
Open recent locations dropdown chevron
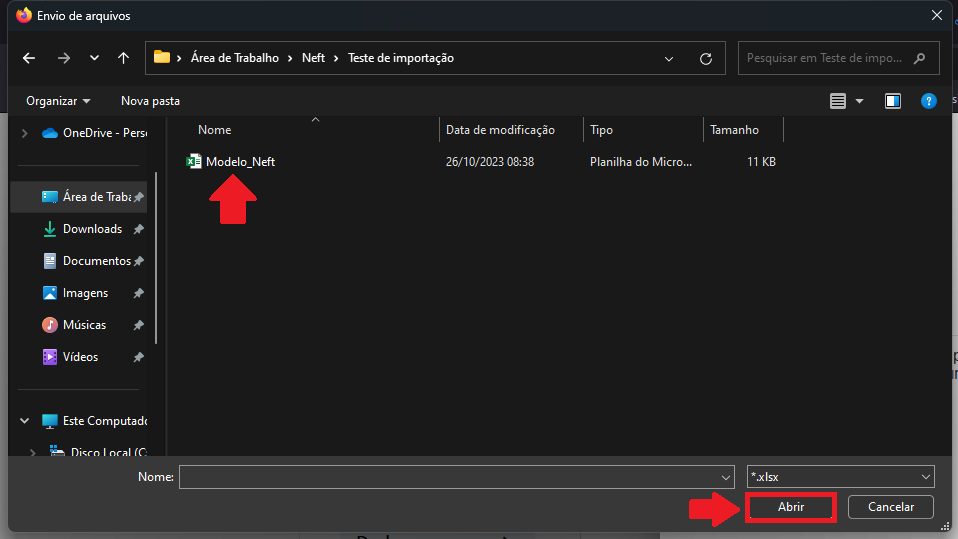pos(94,58)
